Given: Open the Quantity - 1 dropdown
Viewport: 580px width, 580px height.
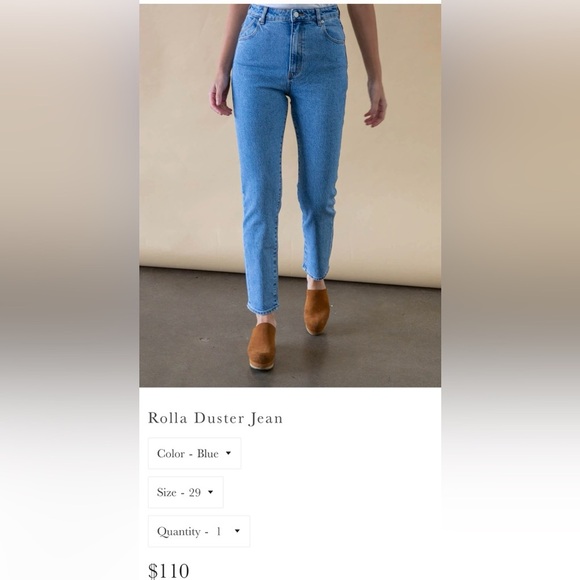Looking at the screenshot, I should (199, 531).
